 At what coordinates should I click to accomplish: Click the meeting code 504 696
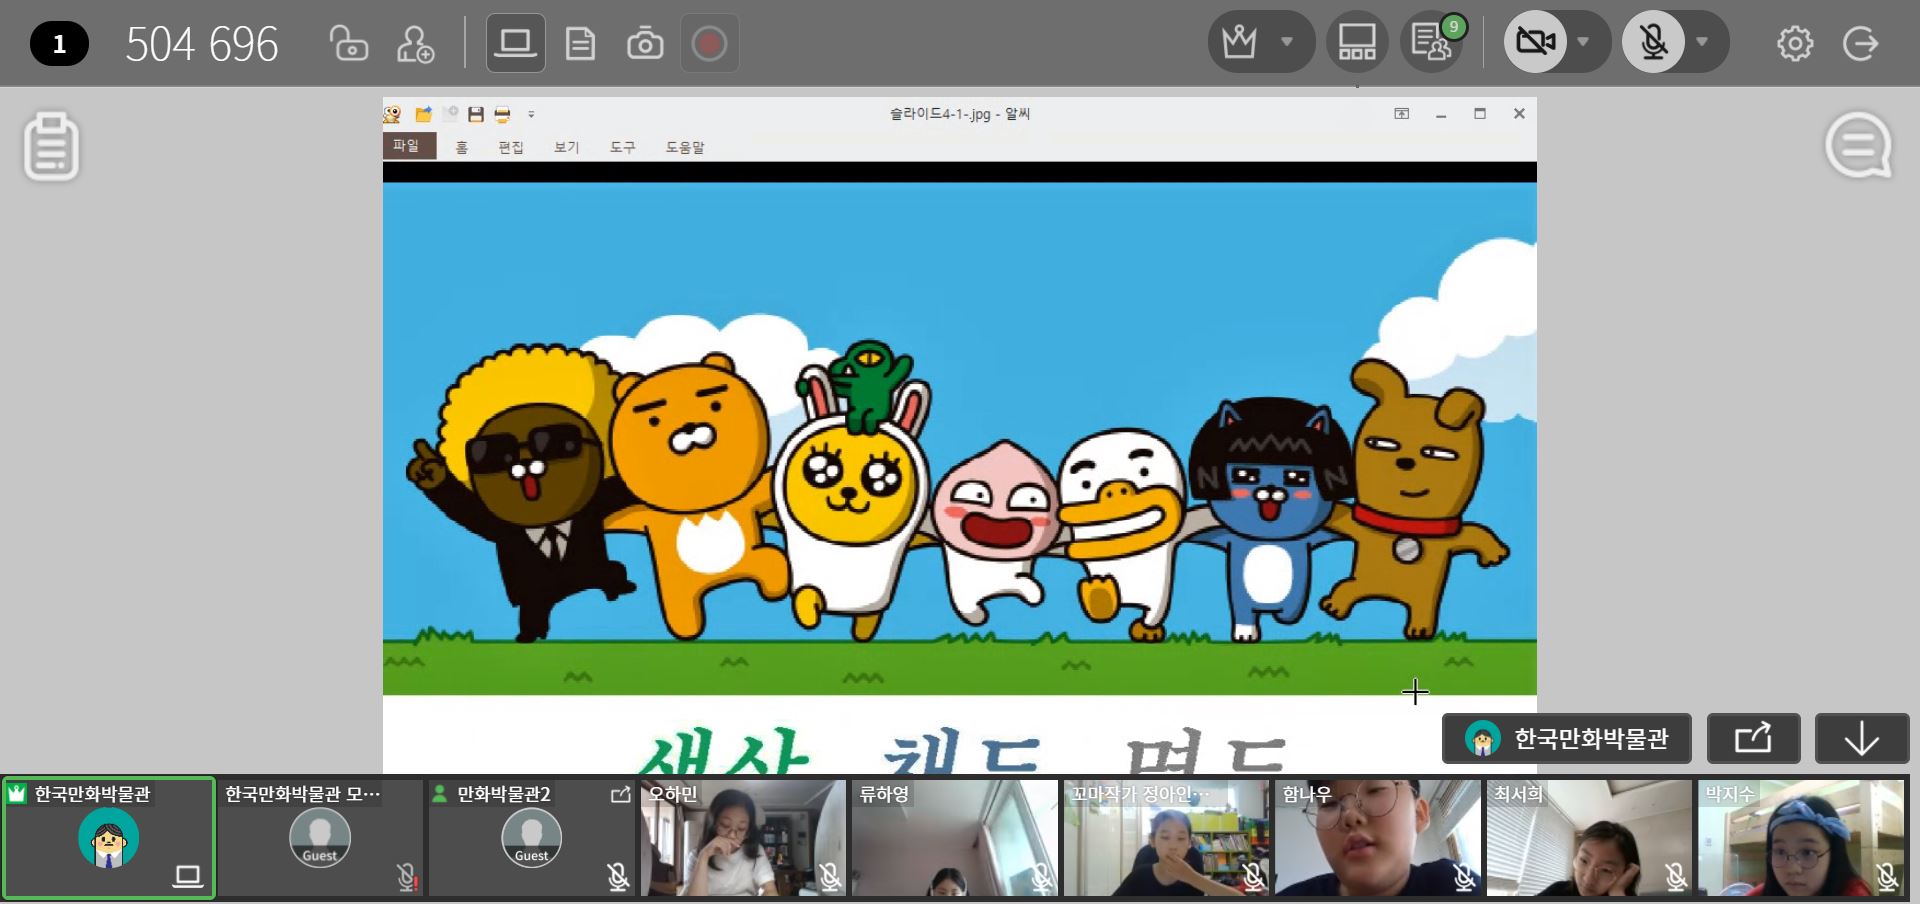(x=202, y=45)
